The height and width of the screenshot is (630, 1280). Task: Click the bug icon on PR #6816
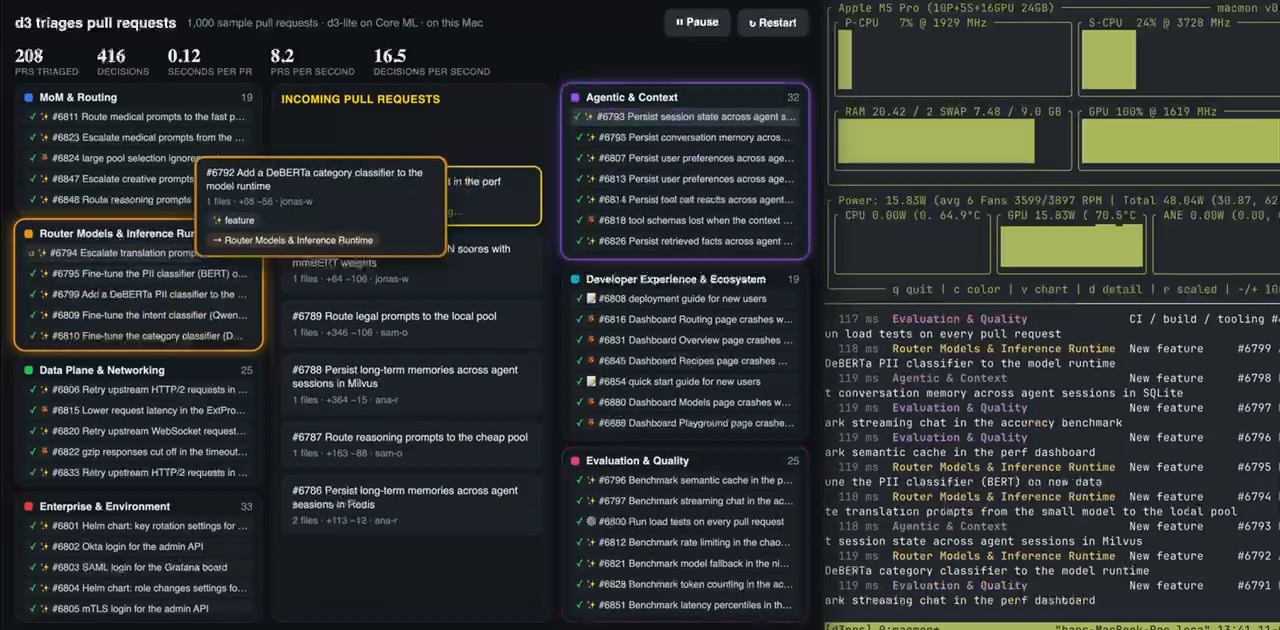coord(591,320)
